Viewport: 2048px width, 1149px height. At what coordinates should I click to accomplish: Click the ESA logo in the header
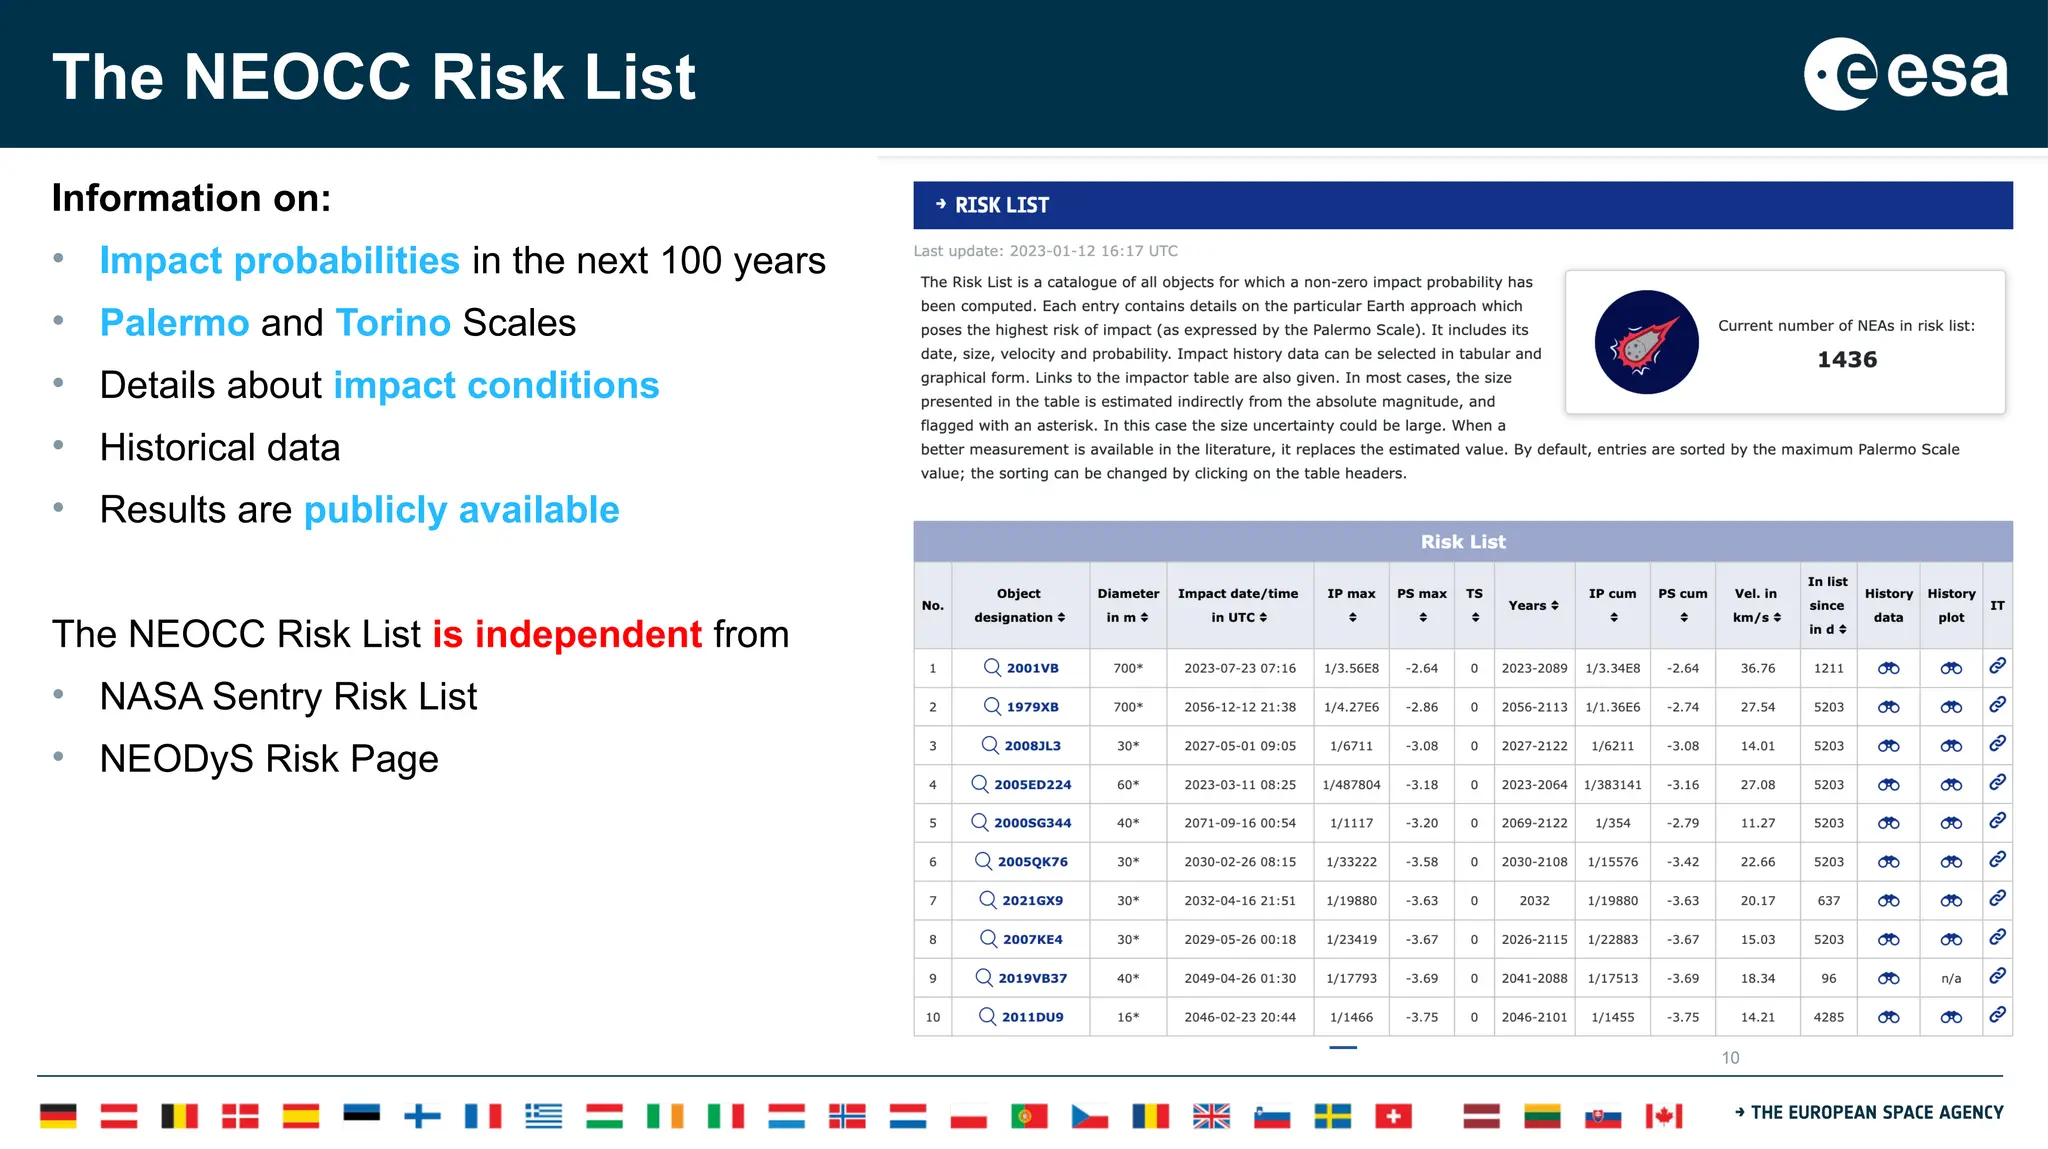click(1906, 74)
